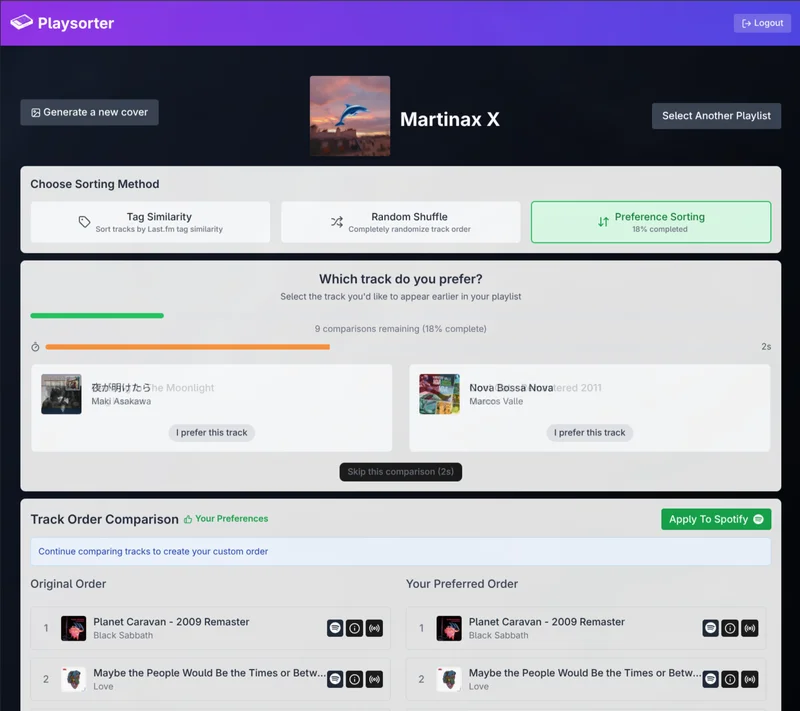Click broadcast icon for Planet Caravan, Preferred Order
The height and width of the screenshot is (711, 800).
[750, 628]
